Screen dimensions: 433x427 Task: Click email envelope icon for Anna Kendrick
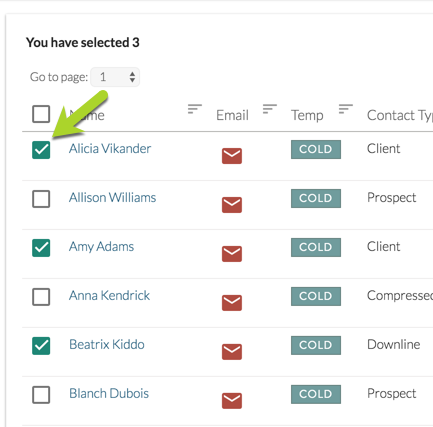click(232, 303)
